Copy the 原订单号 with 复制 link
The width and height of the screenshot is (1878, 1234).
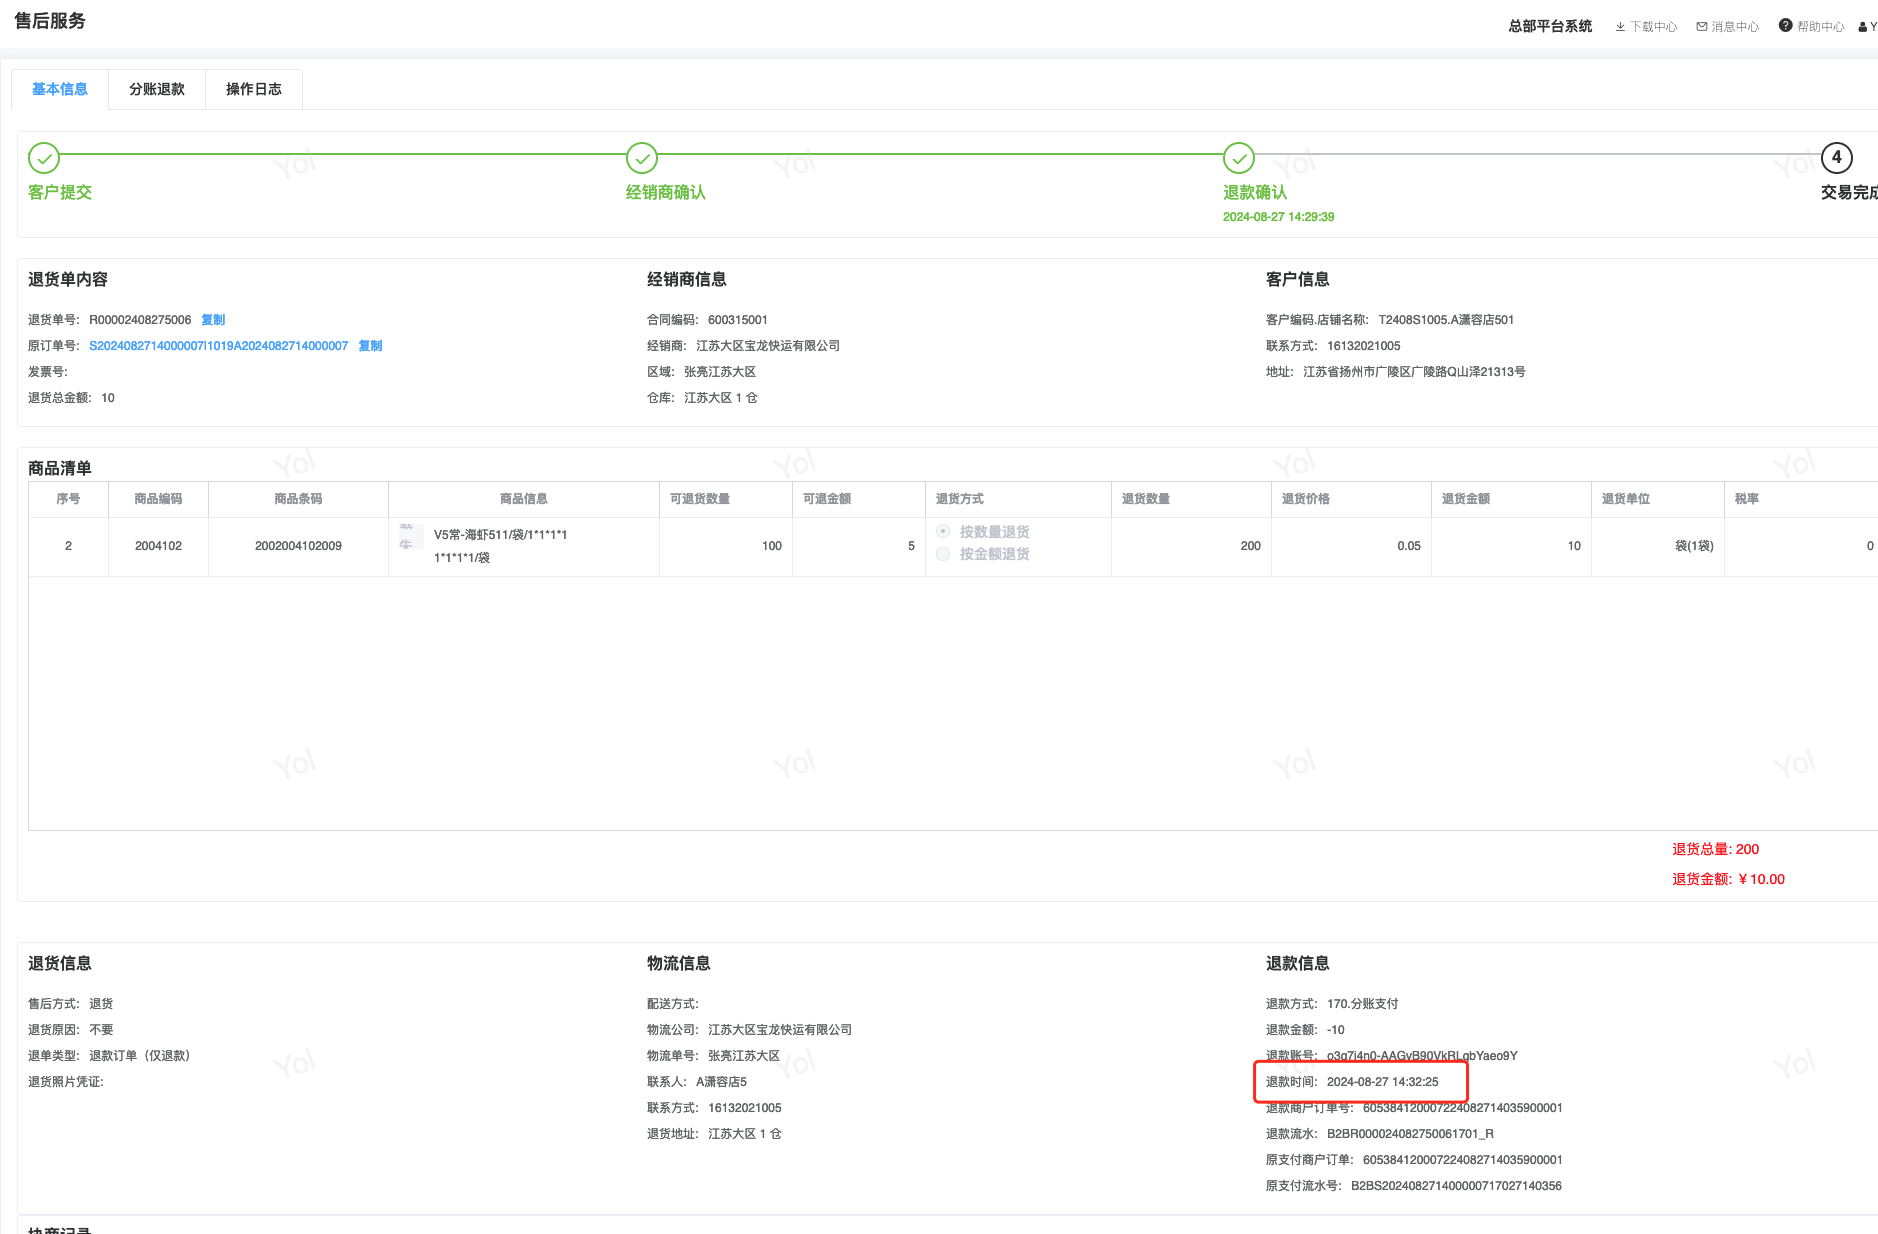370,346
